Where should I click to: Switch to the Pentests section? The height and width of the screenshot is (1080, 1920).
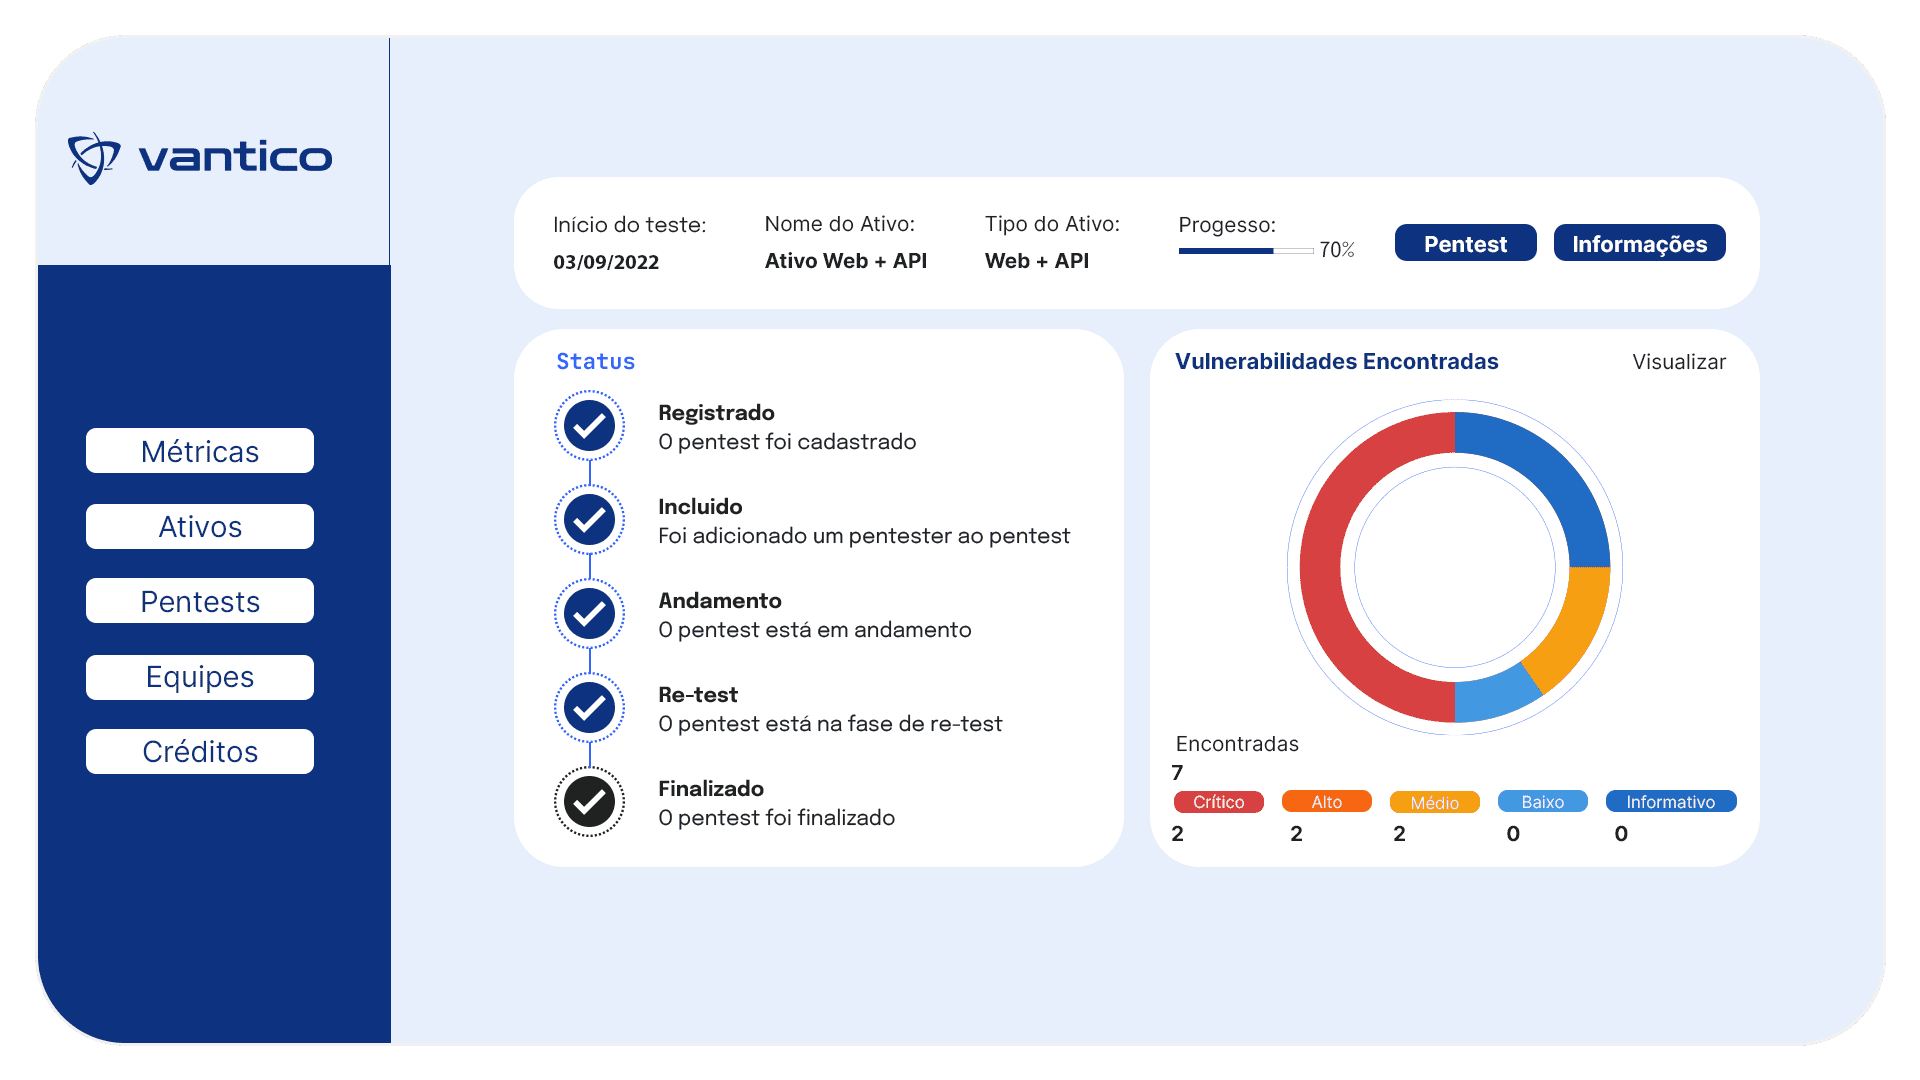point(199,601)
